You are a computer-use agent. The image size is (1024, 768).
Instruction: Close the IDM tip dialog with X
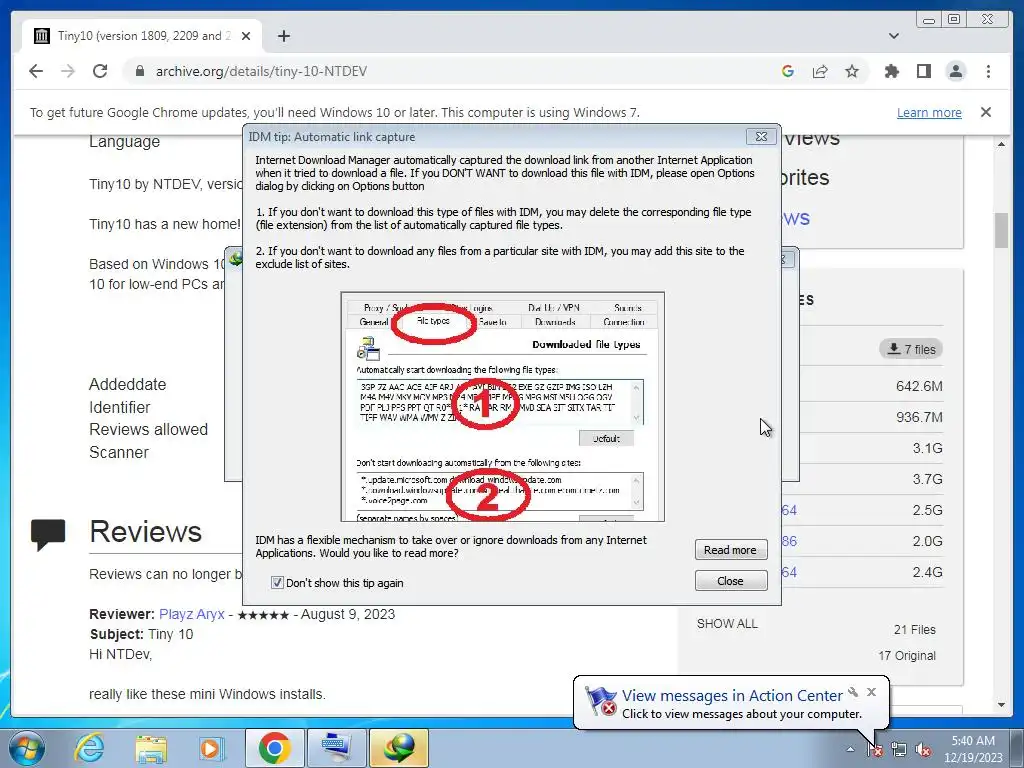tap(761, 136)
